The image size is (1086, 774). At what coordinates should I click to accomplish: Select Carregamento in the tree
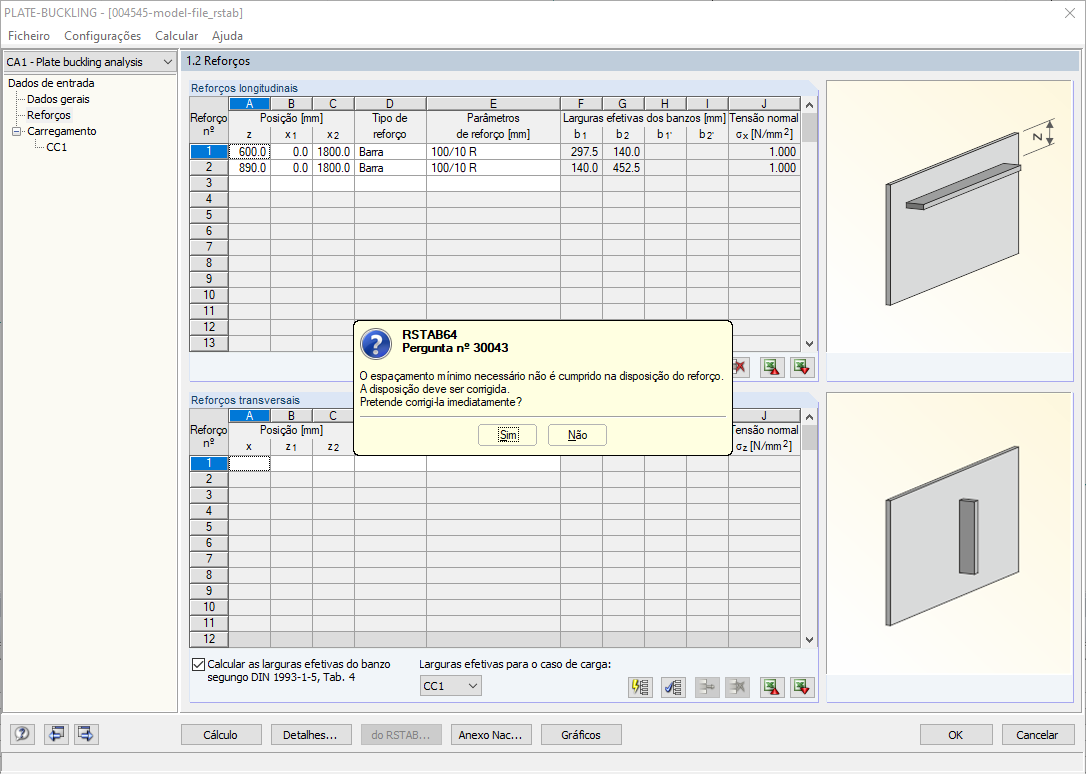[x=62, y=131]
